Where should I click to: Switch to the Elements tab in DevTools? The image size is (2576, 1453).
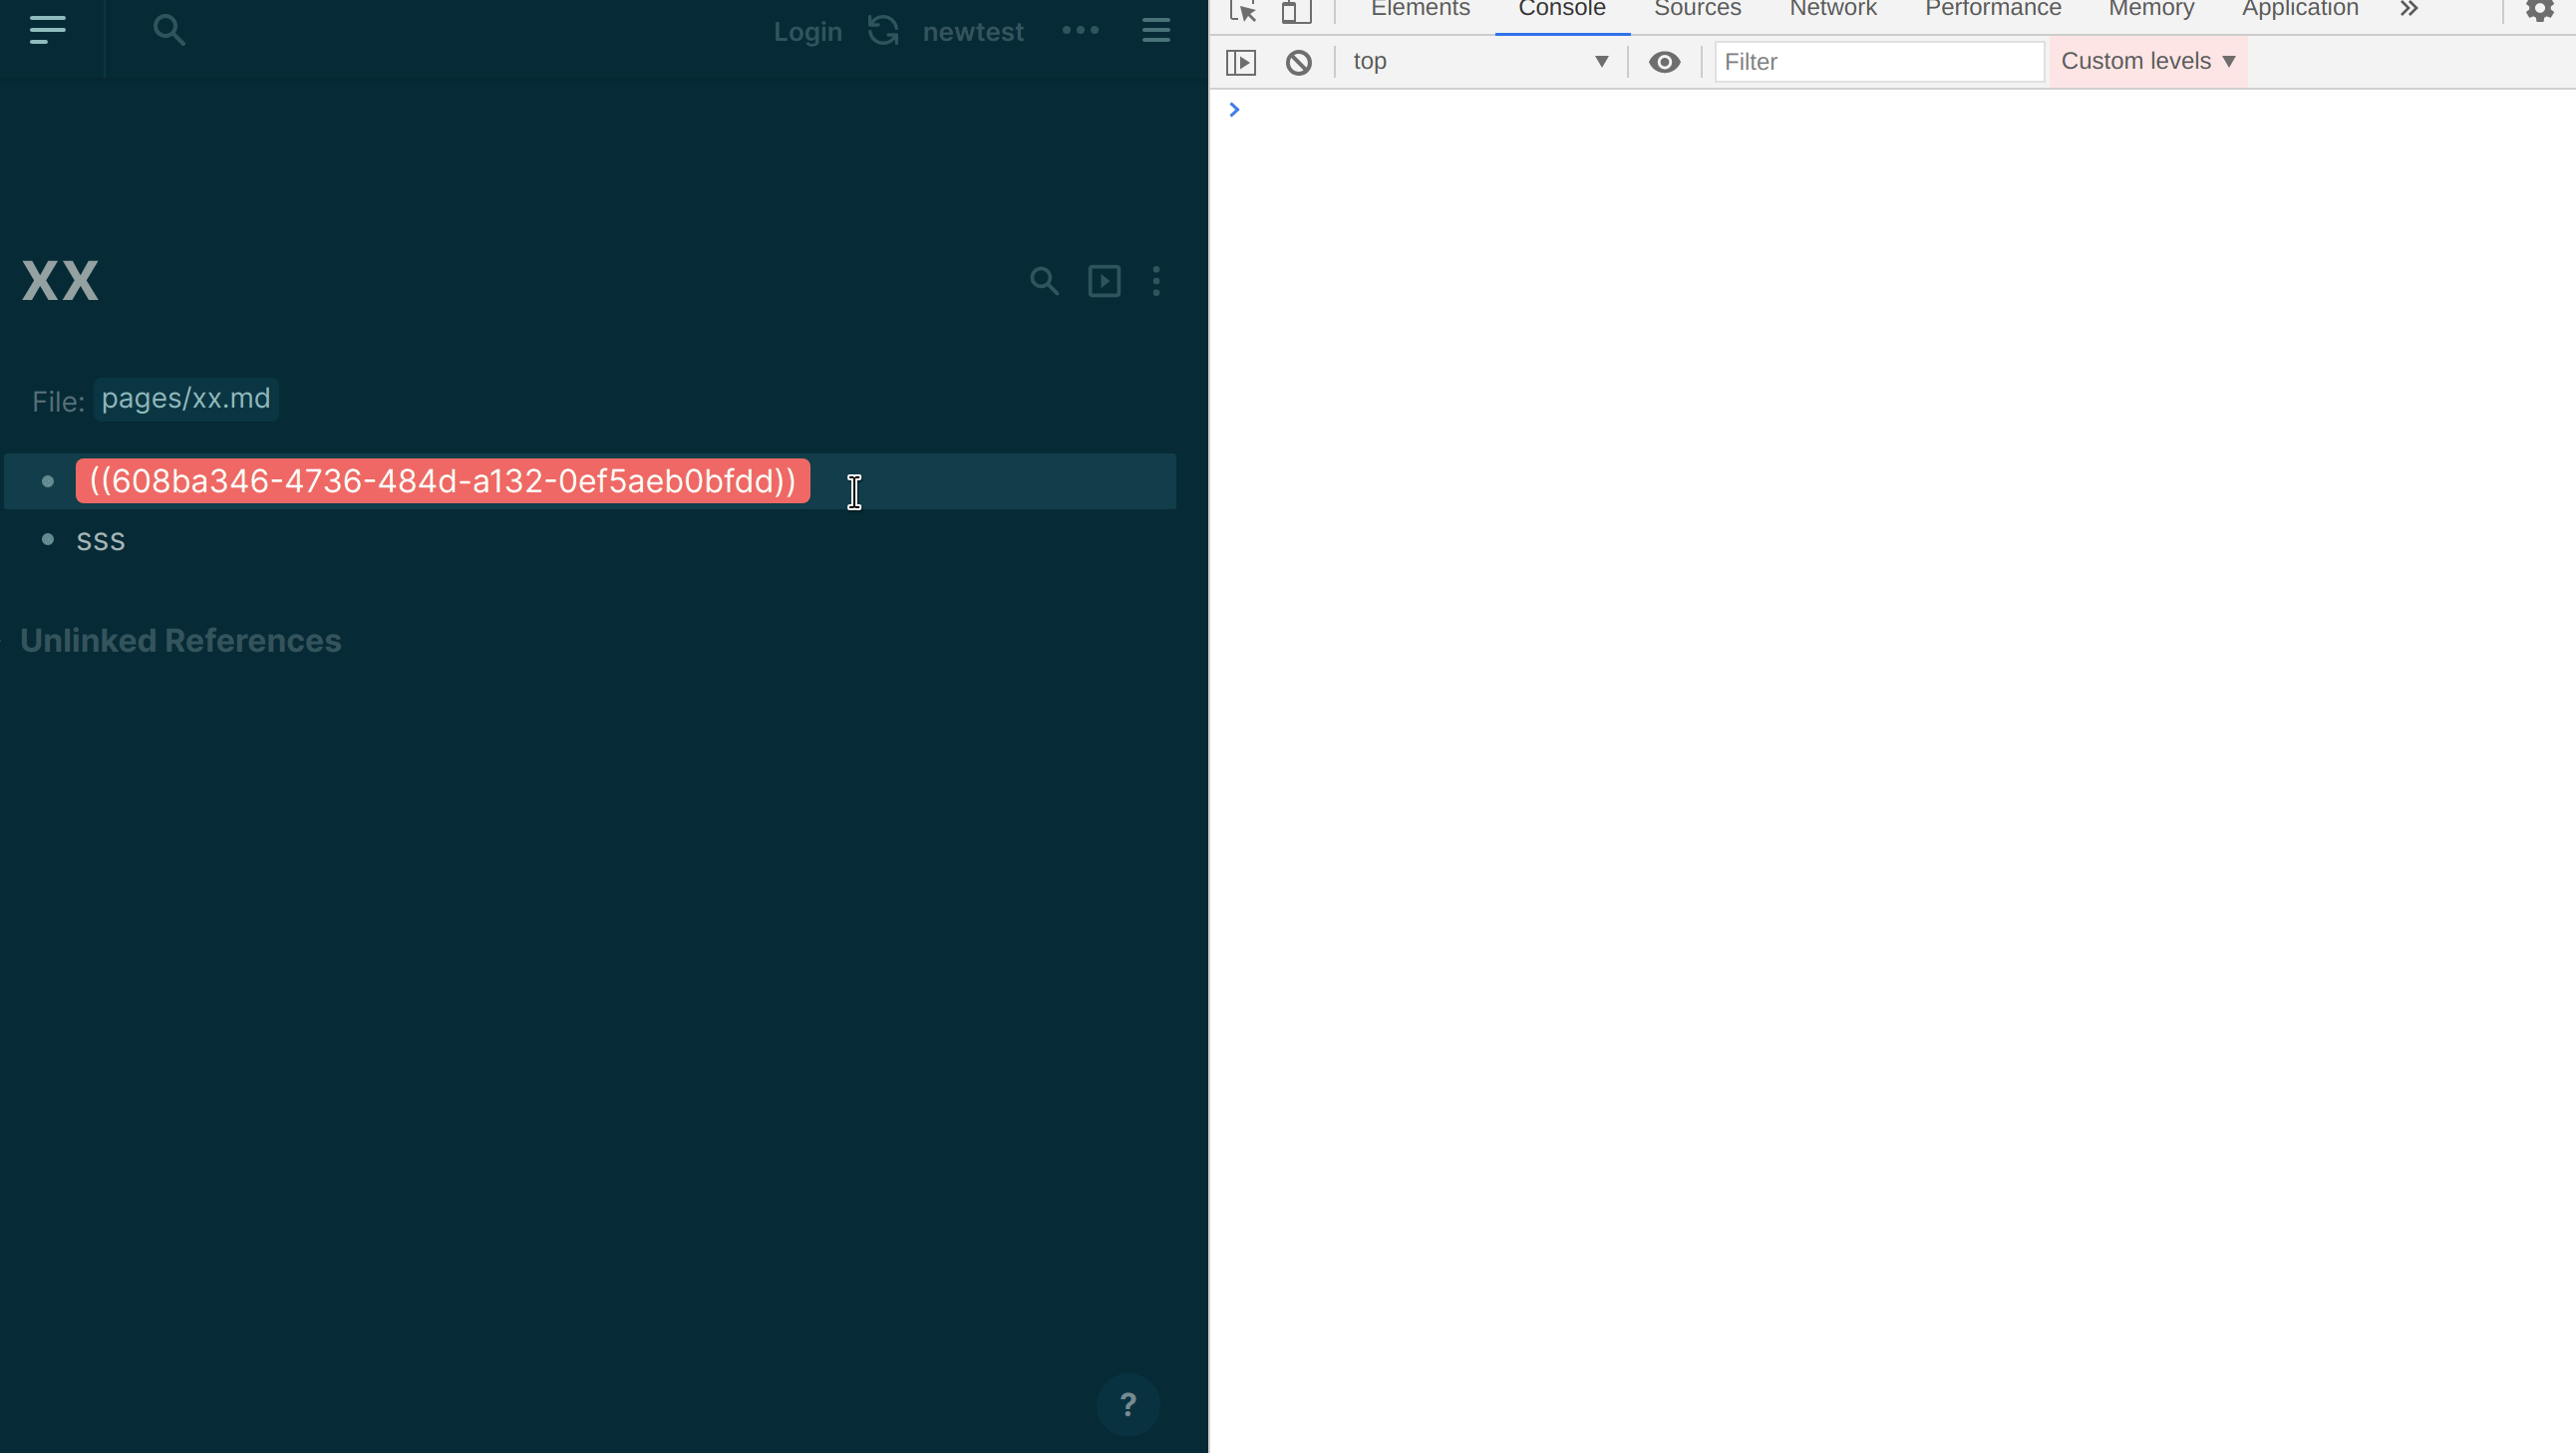point(1419,8)
